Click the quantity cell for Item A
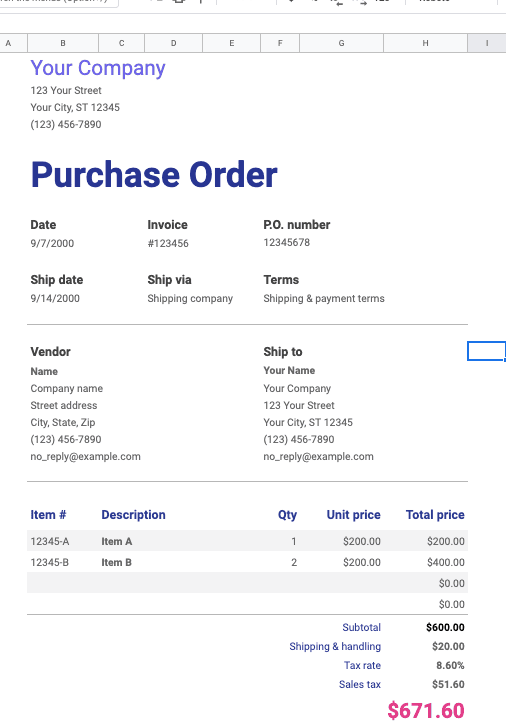This screenshot has width=506, height=726. (x=294, y=541)
